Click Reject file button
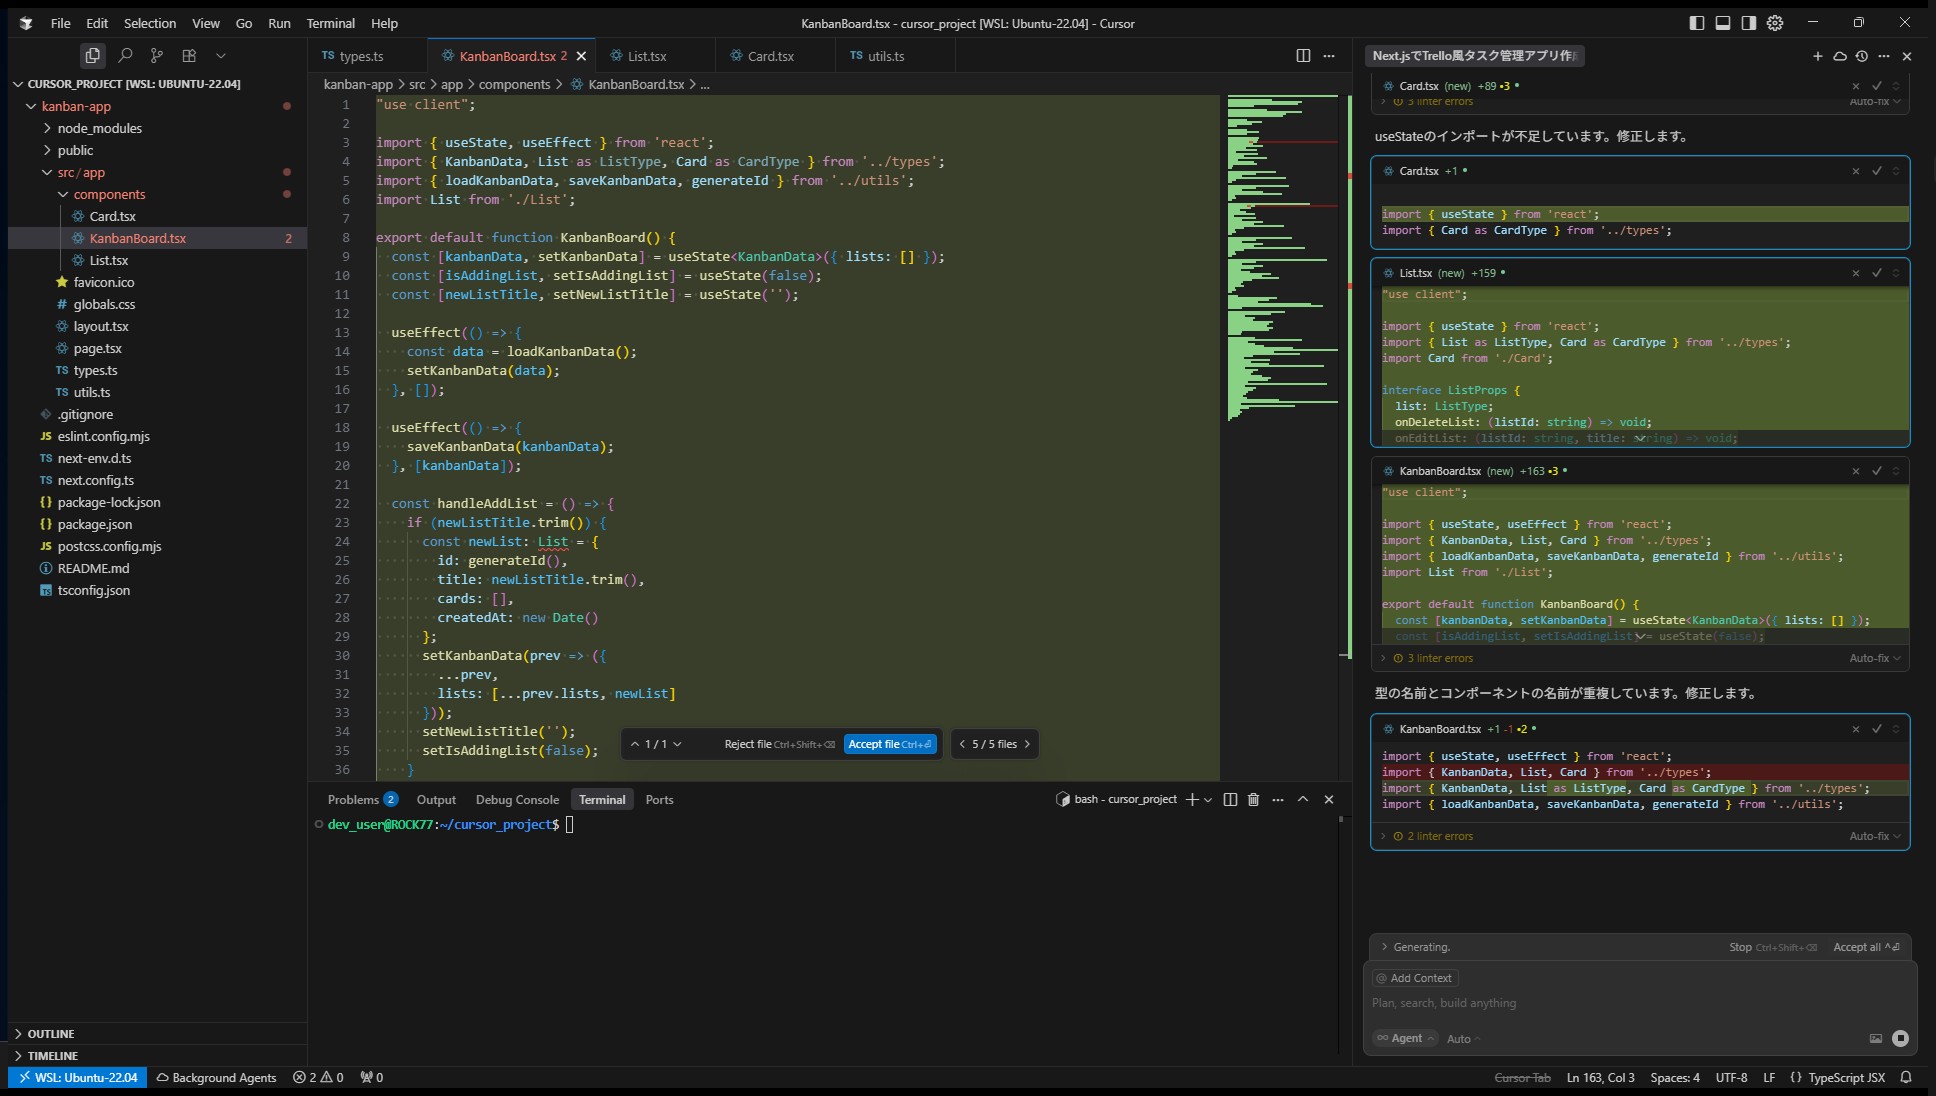Image resolution: width=1936 pixels, height=1096 pixels. coord(778,744)
